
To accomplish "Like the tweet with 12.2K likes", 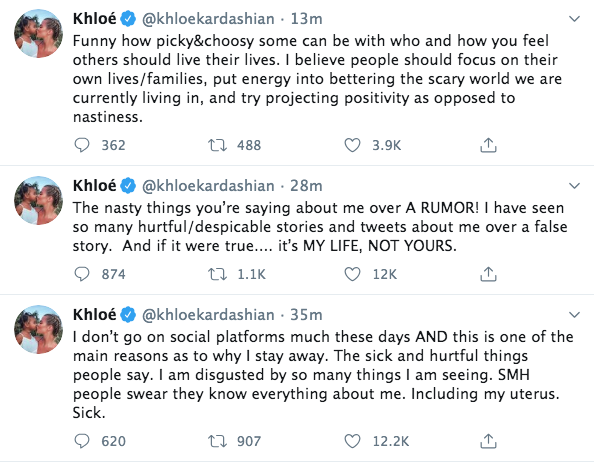I will [352, 441].
